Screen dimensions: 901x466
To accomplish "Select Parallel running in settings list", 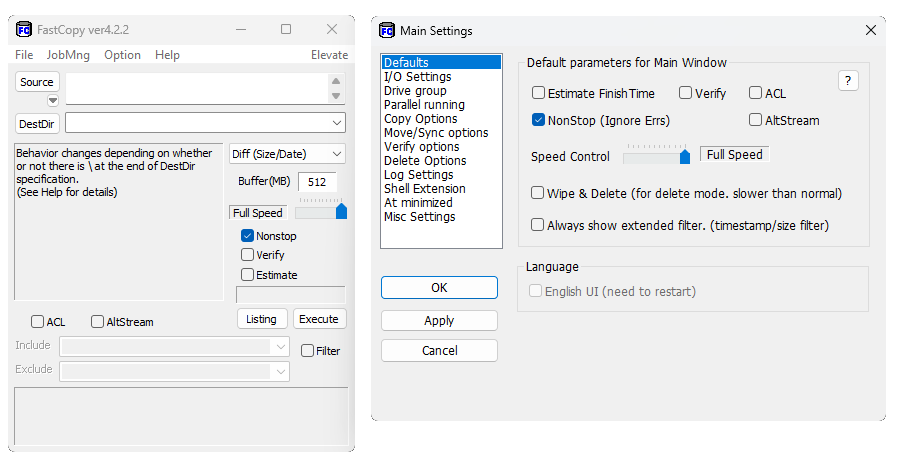I will pos(441,105).
